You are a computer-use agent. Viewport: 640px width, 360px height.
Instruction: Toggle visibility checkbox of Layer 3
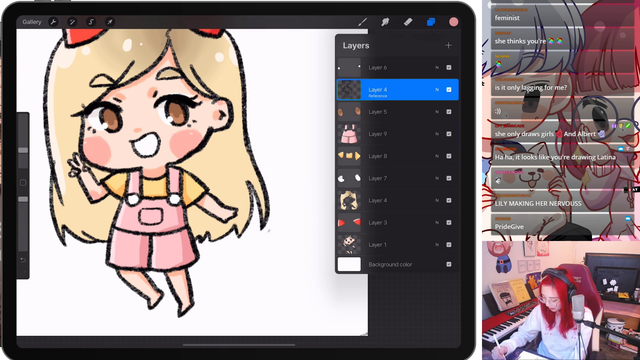pos(449,222)
